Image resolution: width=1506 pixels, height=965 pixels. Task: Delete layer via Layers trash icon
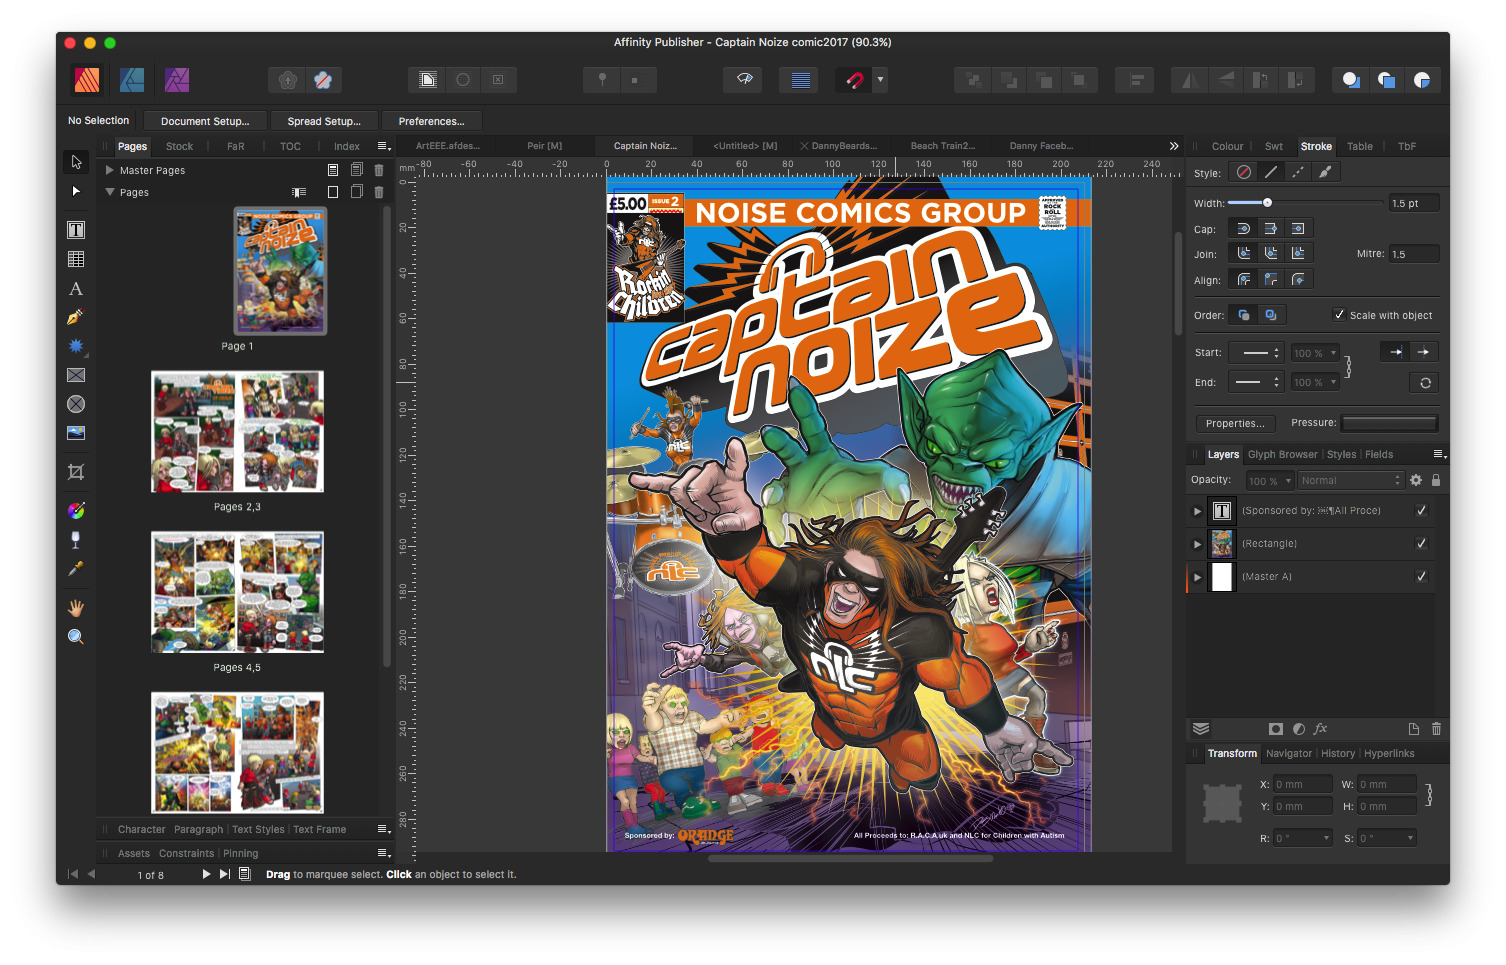[1436, 729]
